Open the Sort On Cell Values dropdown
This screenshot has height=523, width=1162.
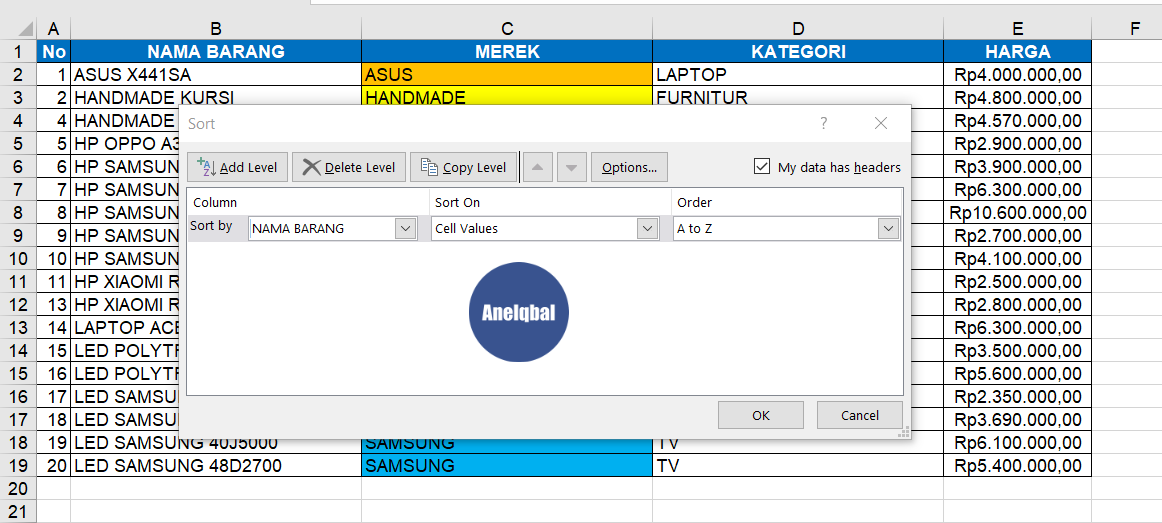[x=648, y=228]
